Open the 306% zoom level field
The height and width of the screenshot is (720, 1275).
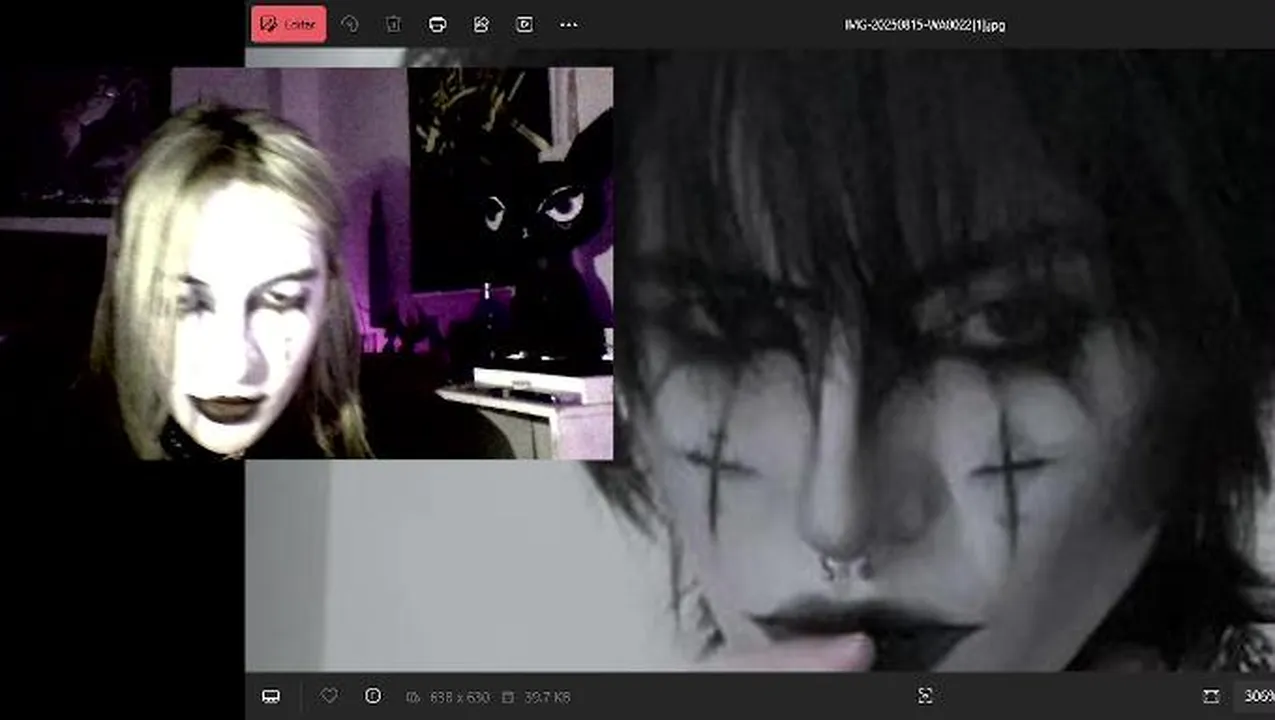point(1257,696)
